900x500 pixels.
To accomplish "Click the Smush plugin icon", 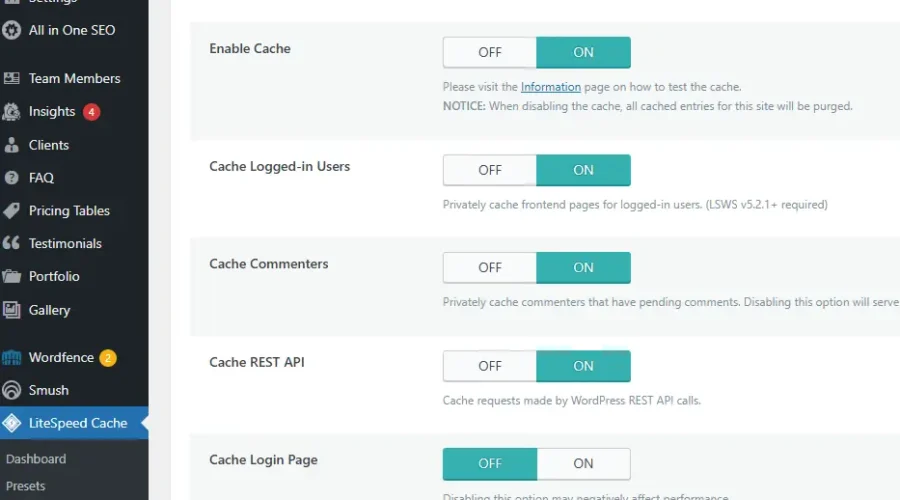I will (x=12, y=391).
